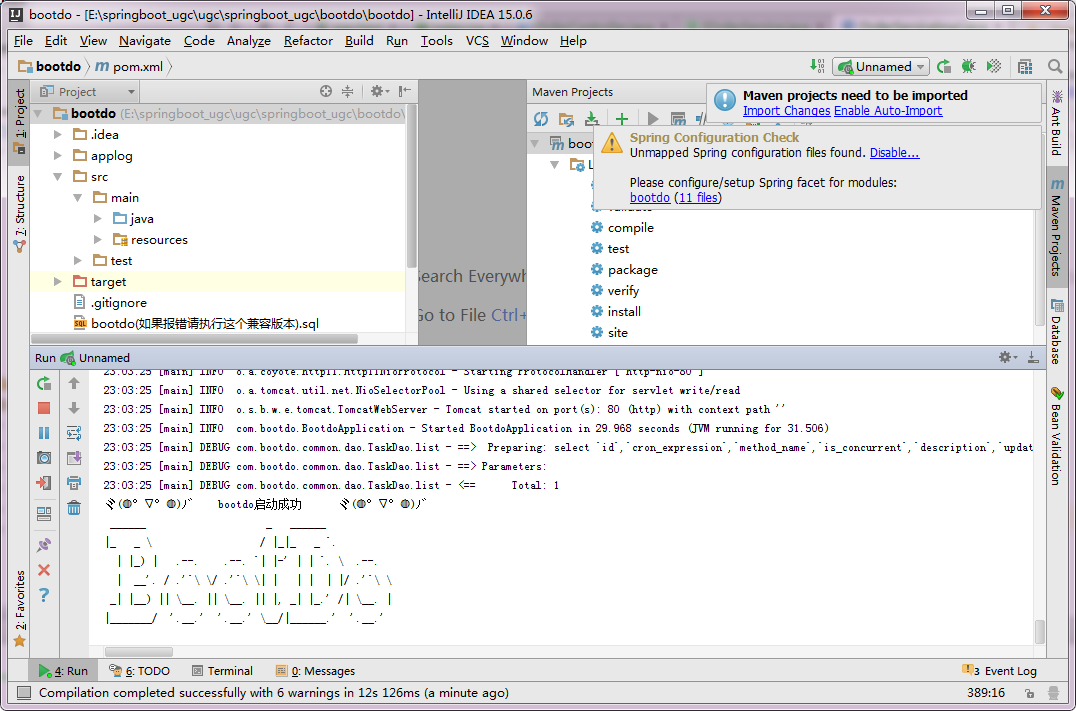Open the 6: TODO tab
1076x711 pixels.
(x=139, y=671)
